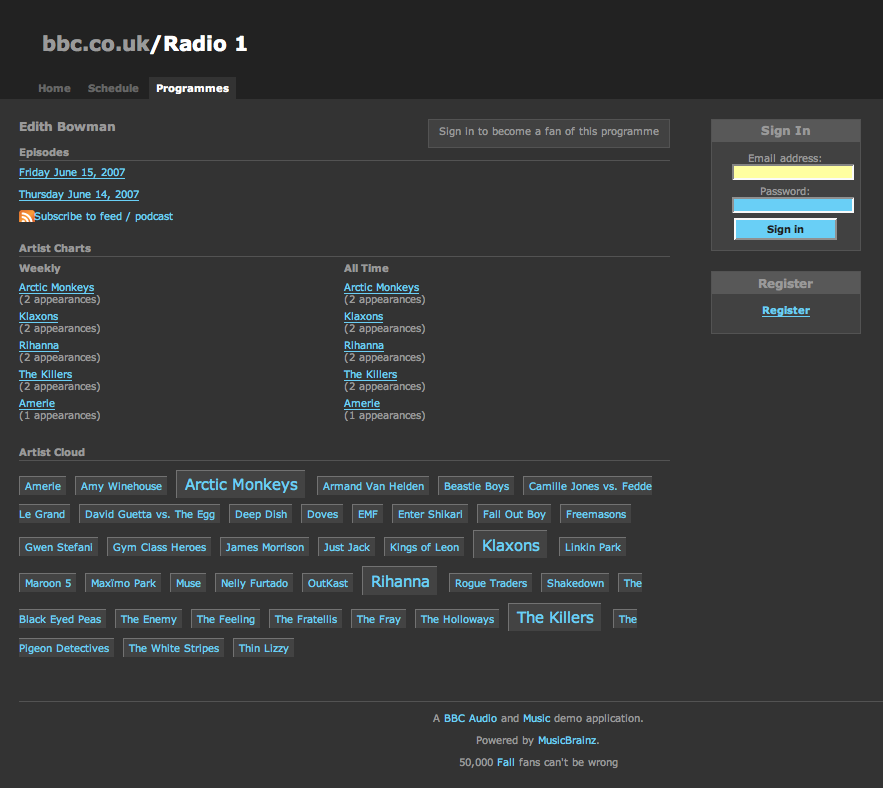
Task: Open the Register link
Action: (785, 310)
